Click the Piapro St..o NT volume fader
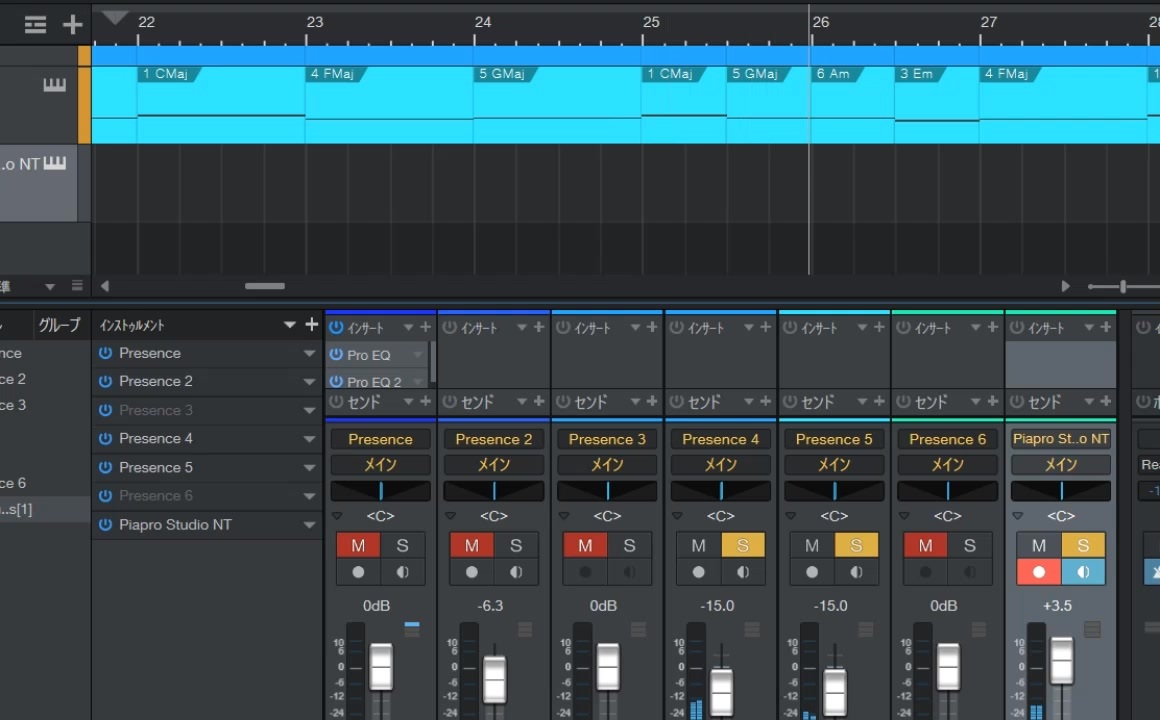1160x720 pixels. 1062,660
